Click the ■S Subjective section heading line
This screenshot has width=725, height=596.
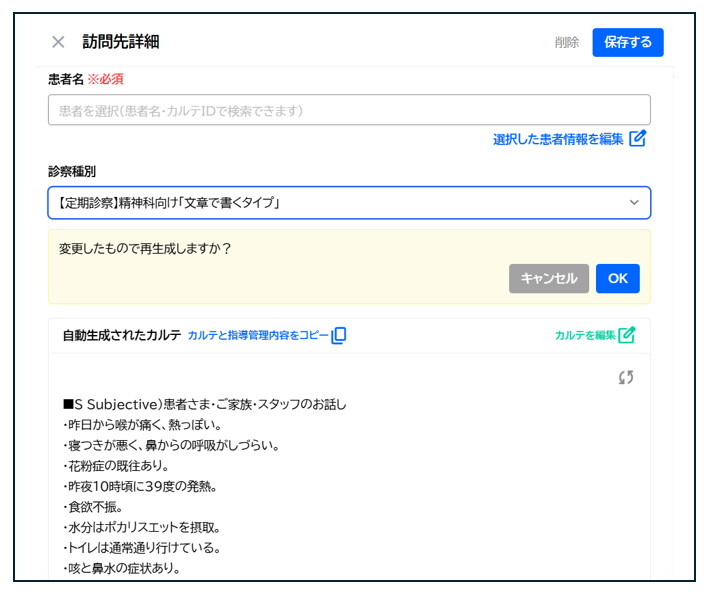(205, 404)
